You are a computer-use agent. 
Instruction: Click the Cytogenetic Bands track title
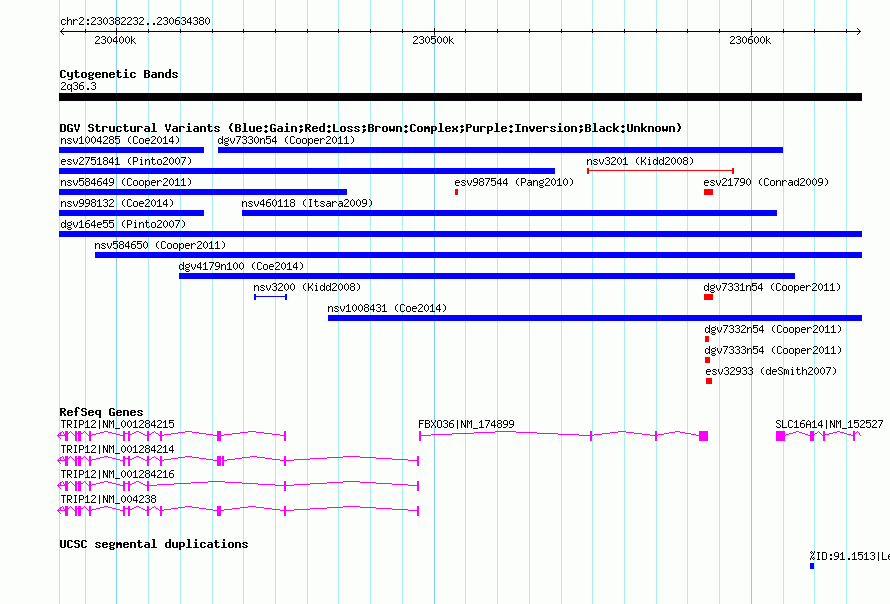(x=119, y=74)
